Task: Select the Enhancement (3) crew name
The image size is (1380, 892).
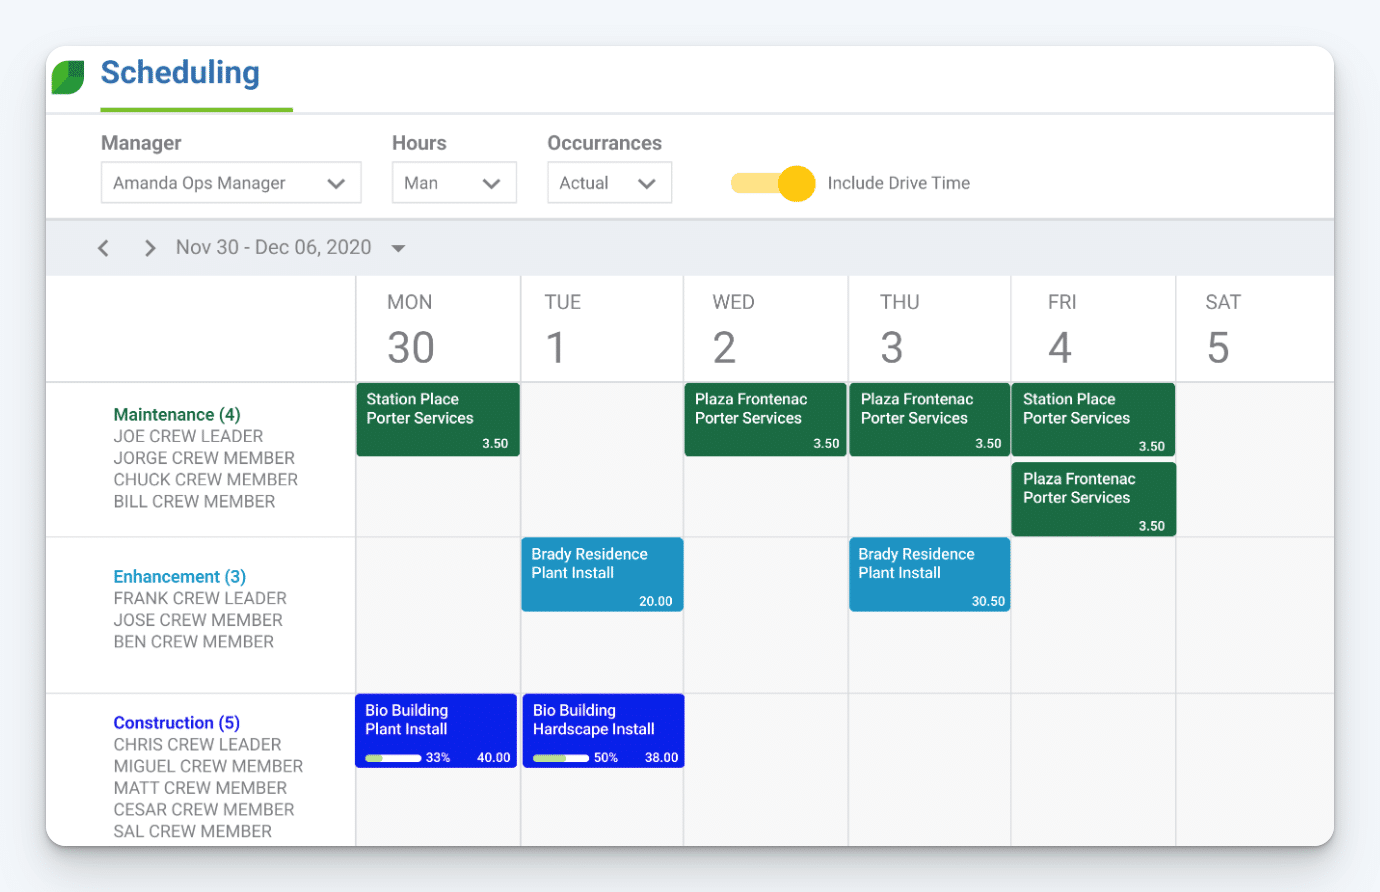Action: point(179,576)
